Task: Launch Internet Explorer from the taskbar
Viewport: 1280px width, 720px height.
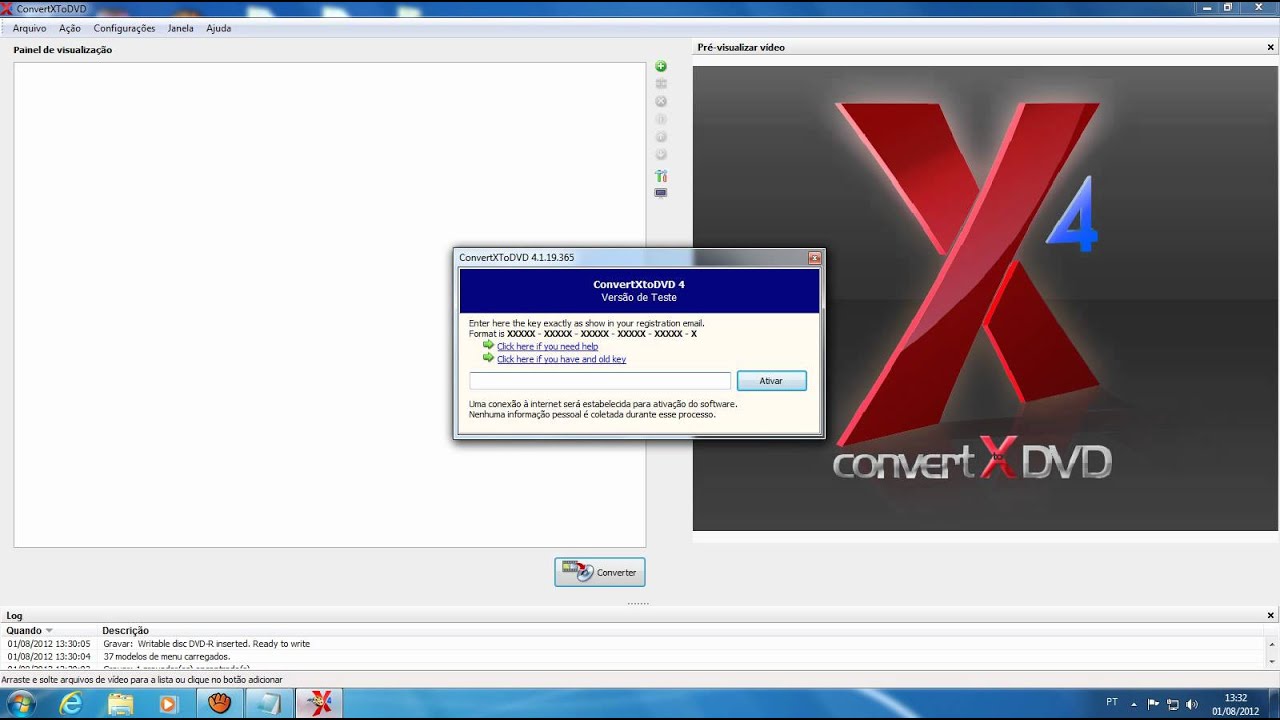Action: tap(71, 704)
